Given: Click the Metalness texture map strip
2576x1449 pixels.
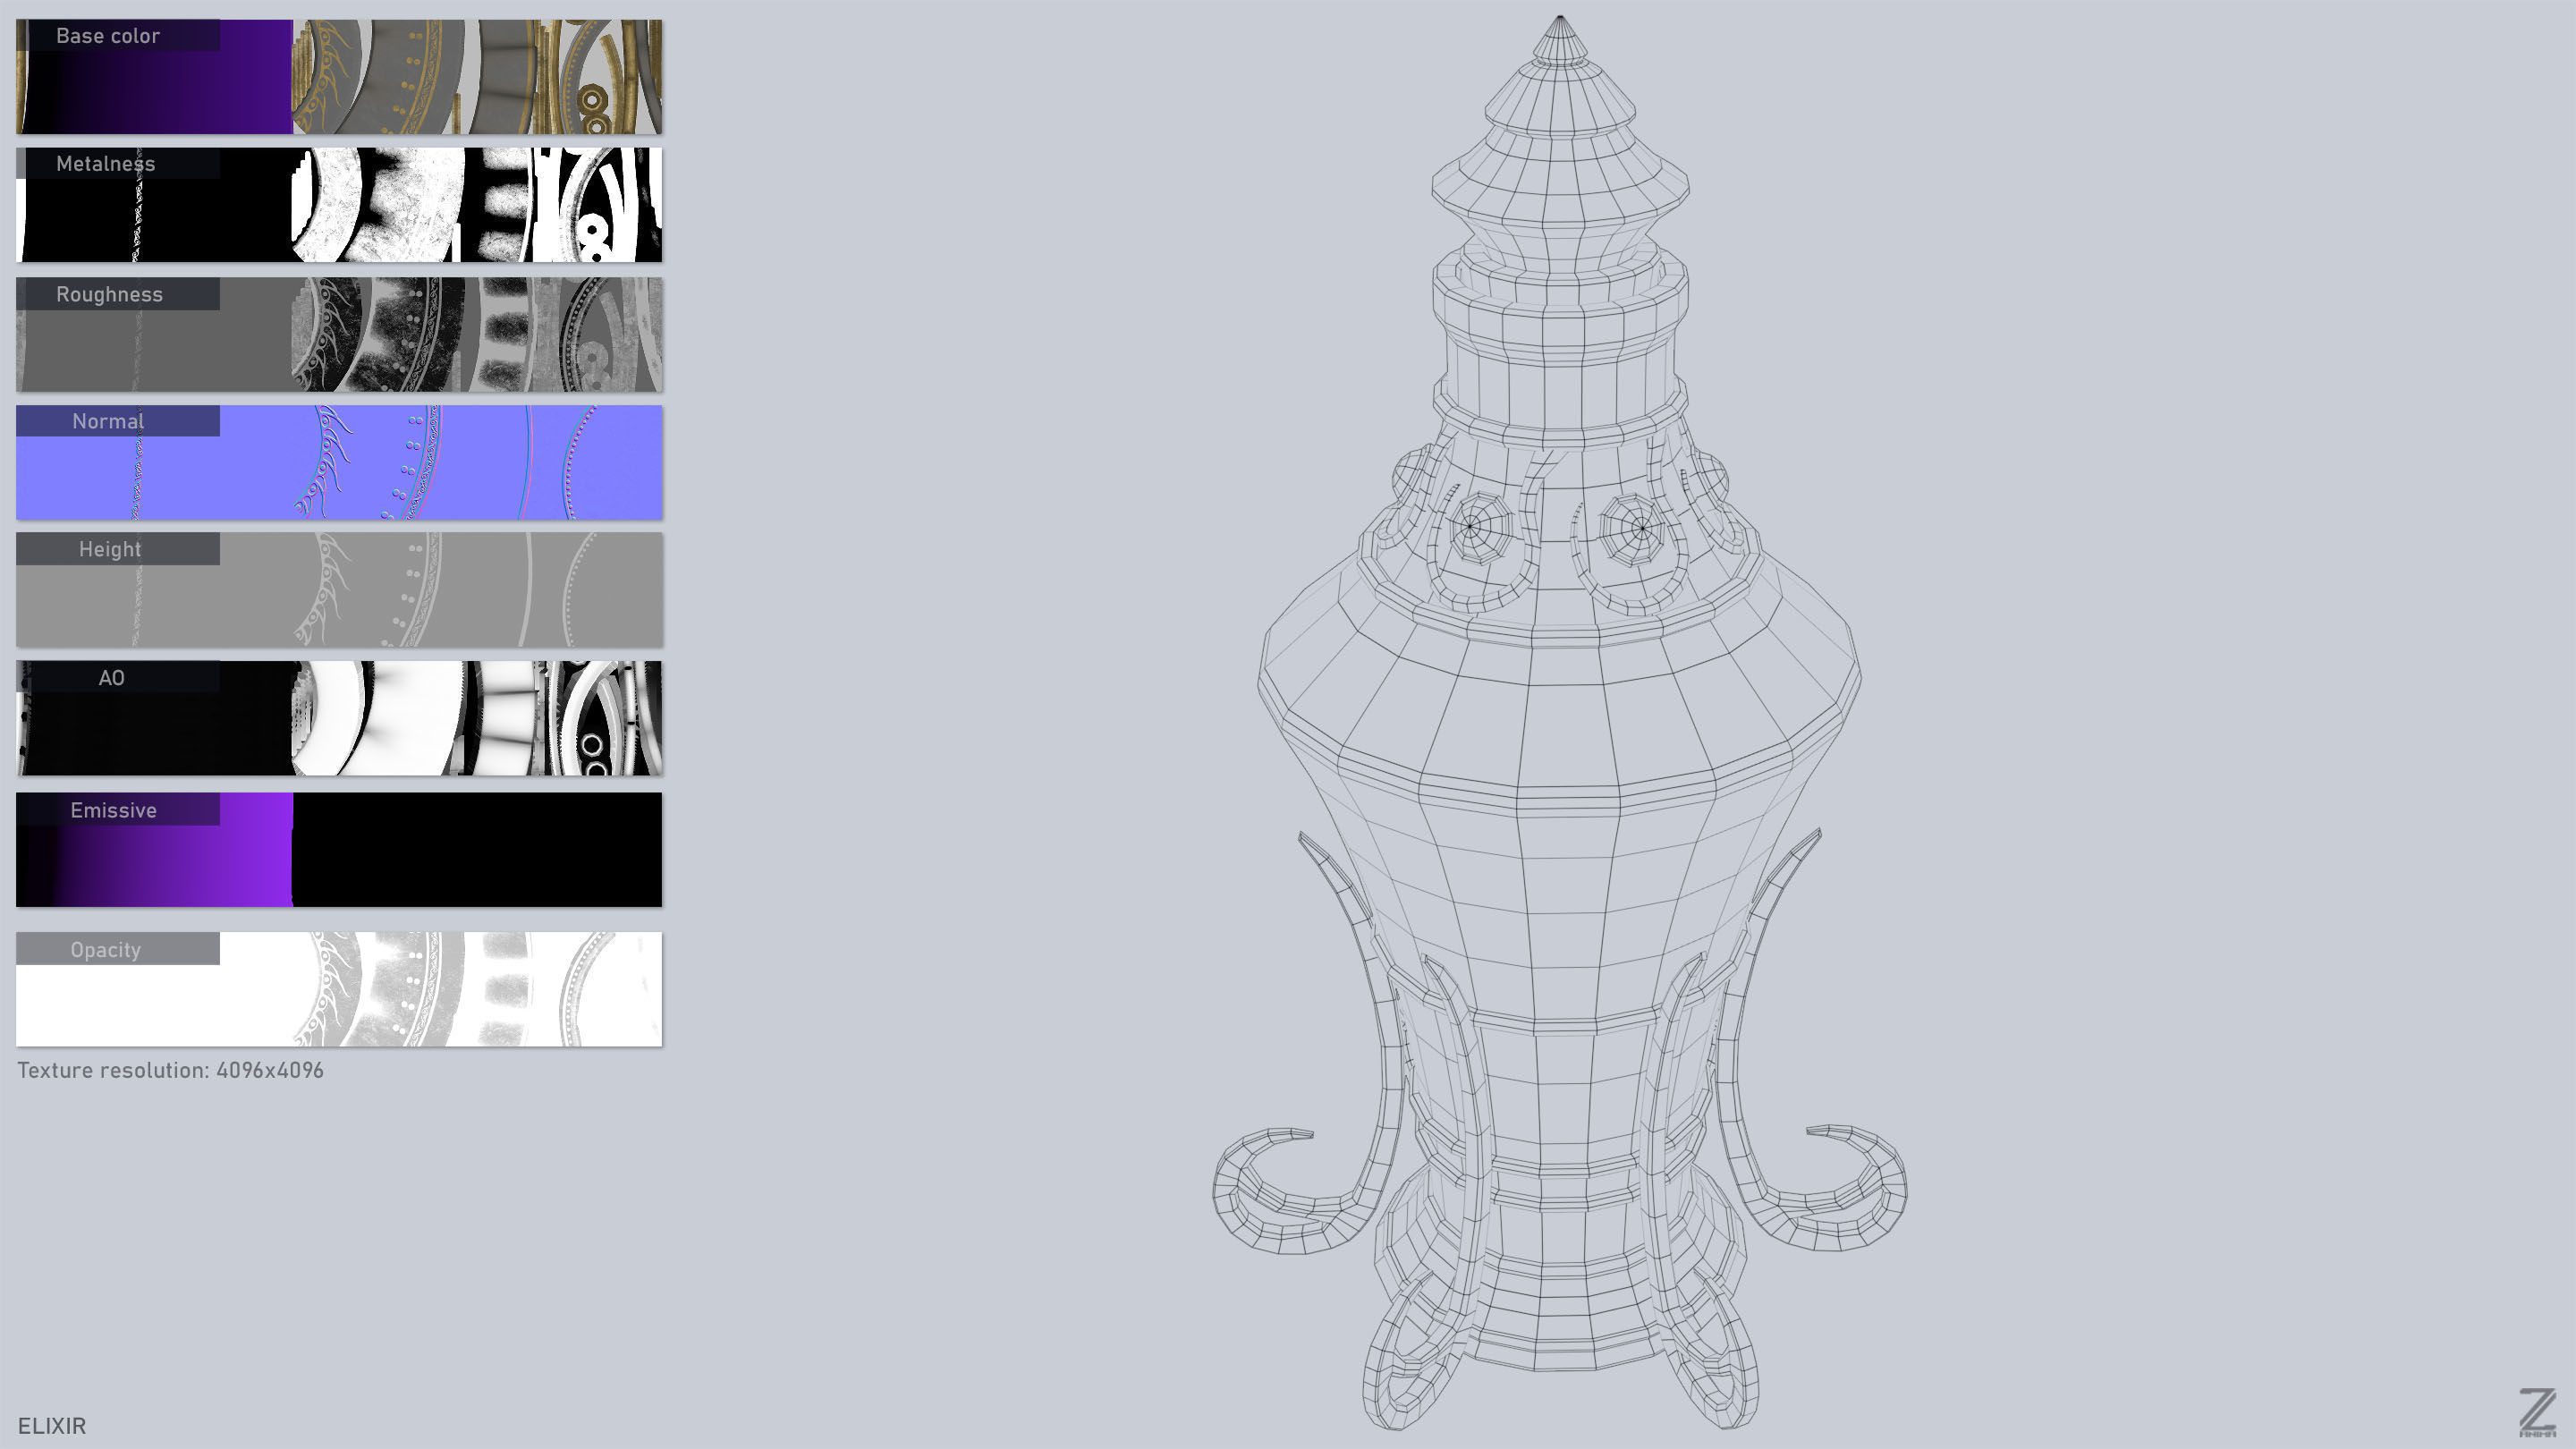Looking at the screenshot, I should [x=339, y=205].
